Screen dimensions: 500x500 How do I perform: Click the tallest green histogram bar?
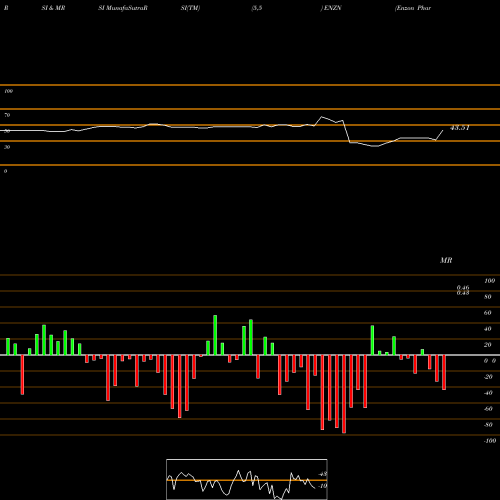pos(215,335)
